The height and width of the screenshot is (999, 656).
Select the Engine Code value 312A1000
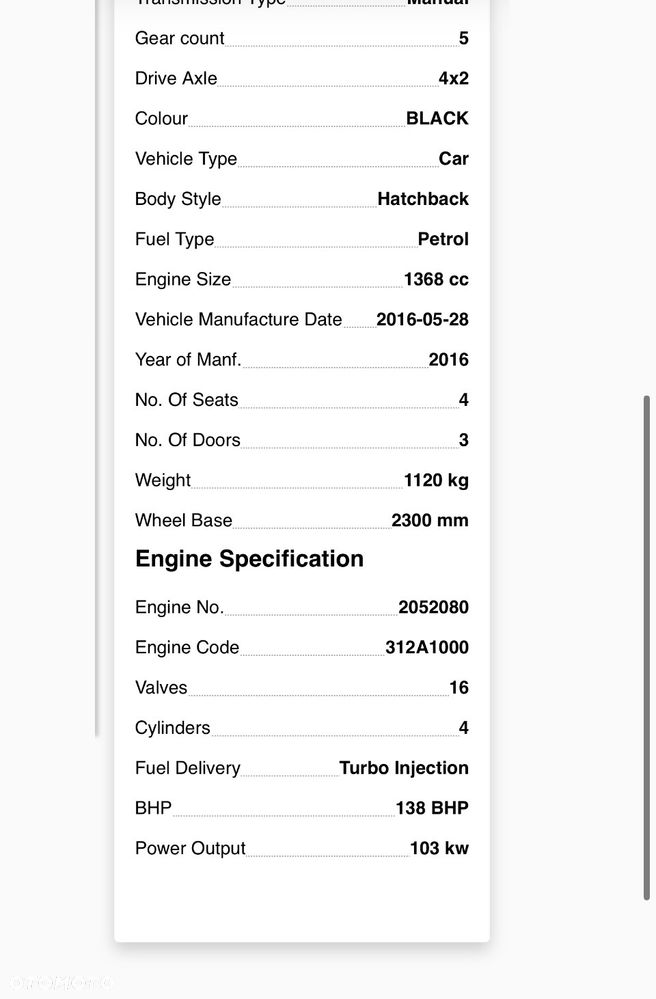427,647
